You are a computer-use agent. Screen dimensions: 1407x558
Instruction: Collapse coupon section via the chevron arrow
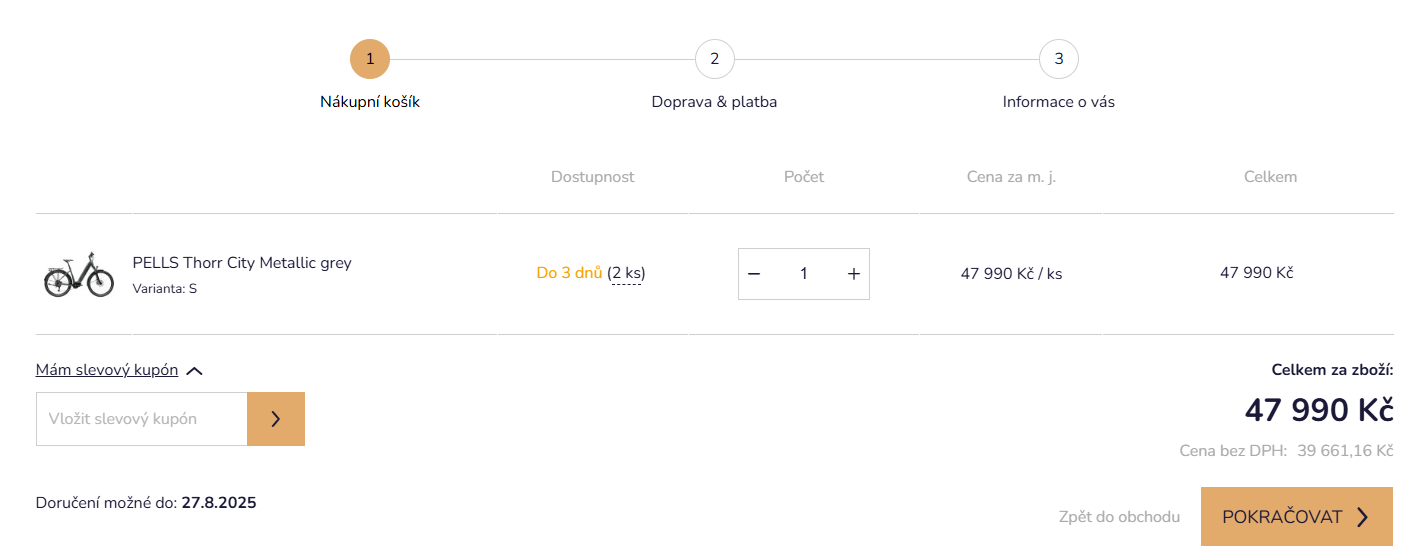(195, 371)
